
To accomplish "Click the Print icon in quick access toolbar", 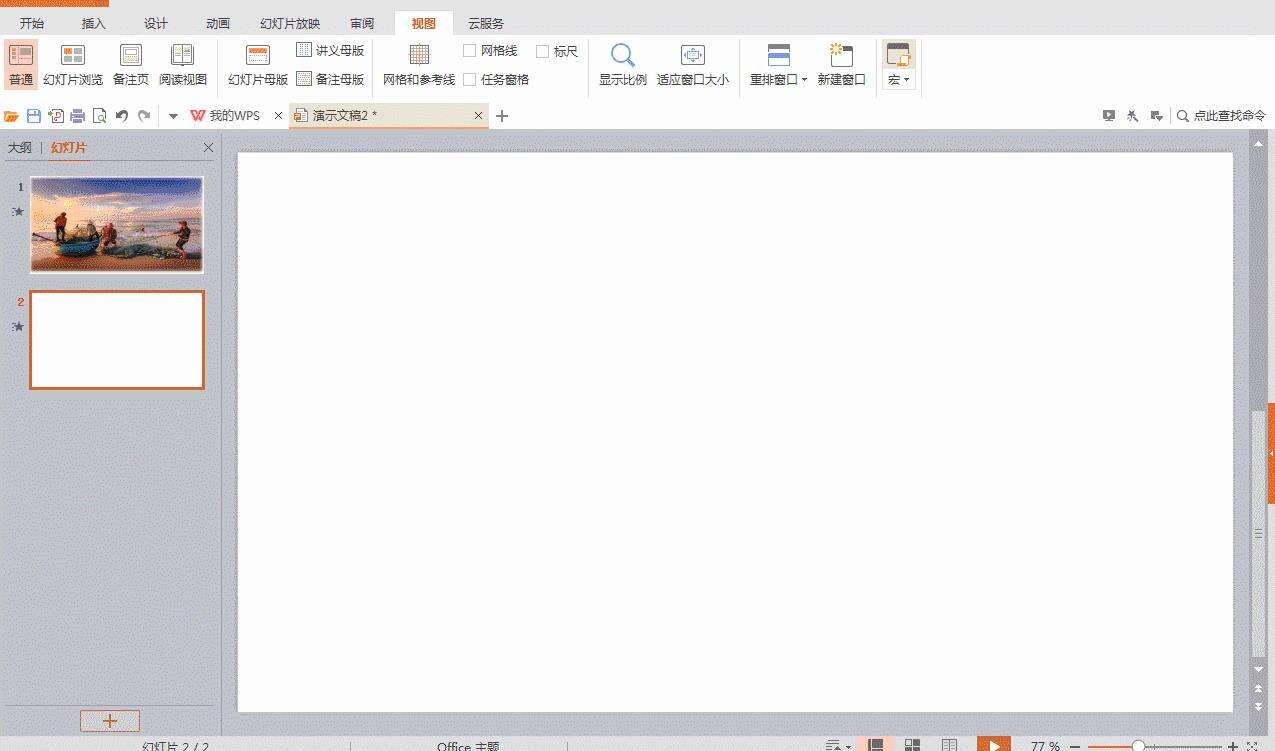I will (77, 115).
